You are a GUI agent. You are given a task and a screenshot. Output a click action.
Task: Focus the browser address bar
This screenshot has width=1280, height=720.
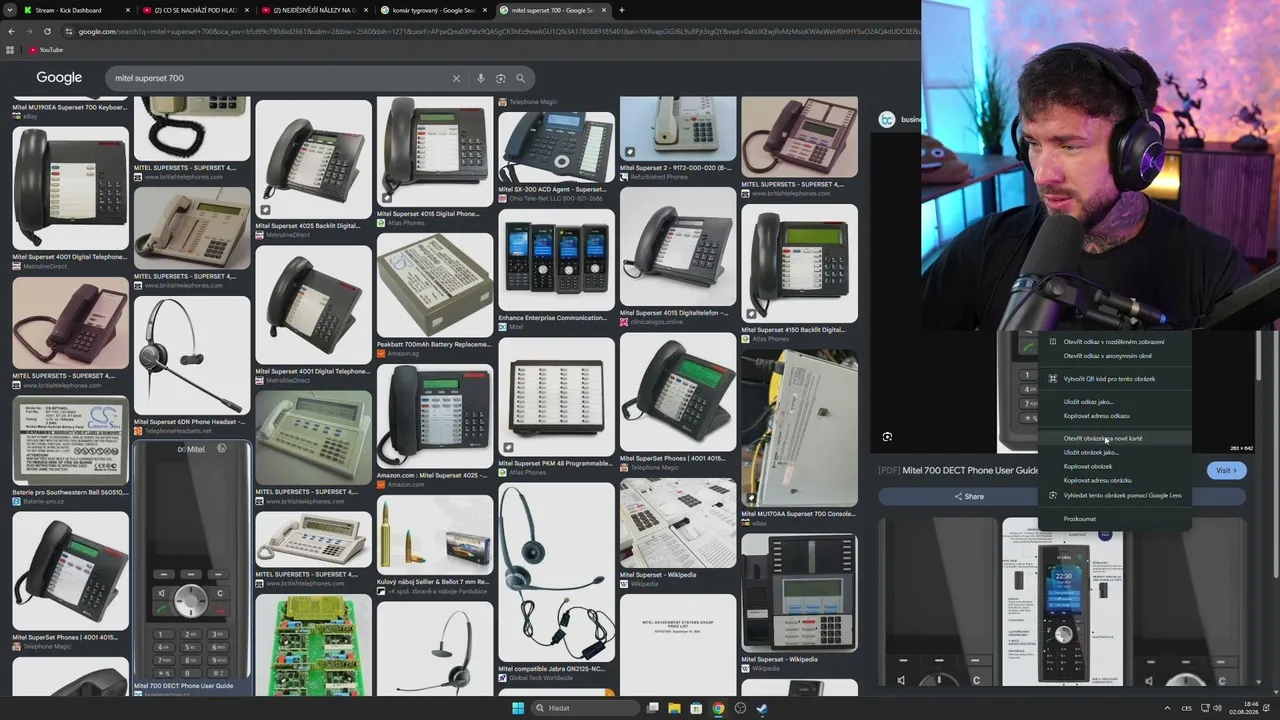[490, 31]
